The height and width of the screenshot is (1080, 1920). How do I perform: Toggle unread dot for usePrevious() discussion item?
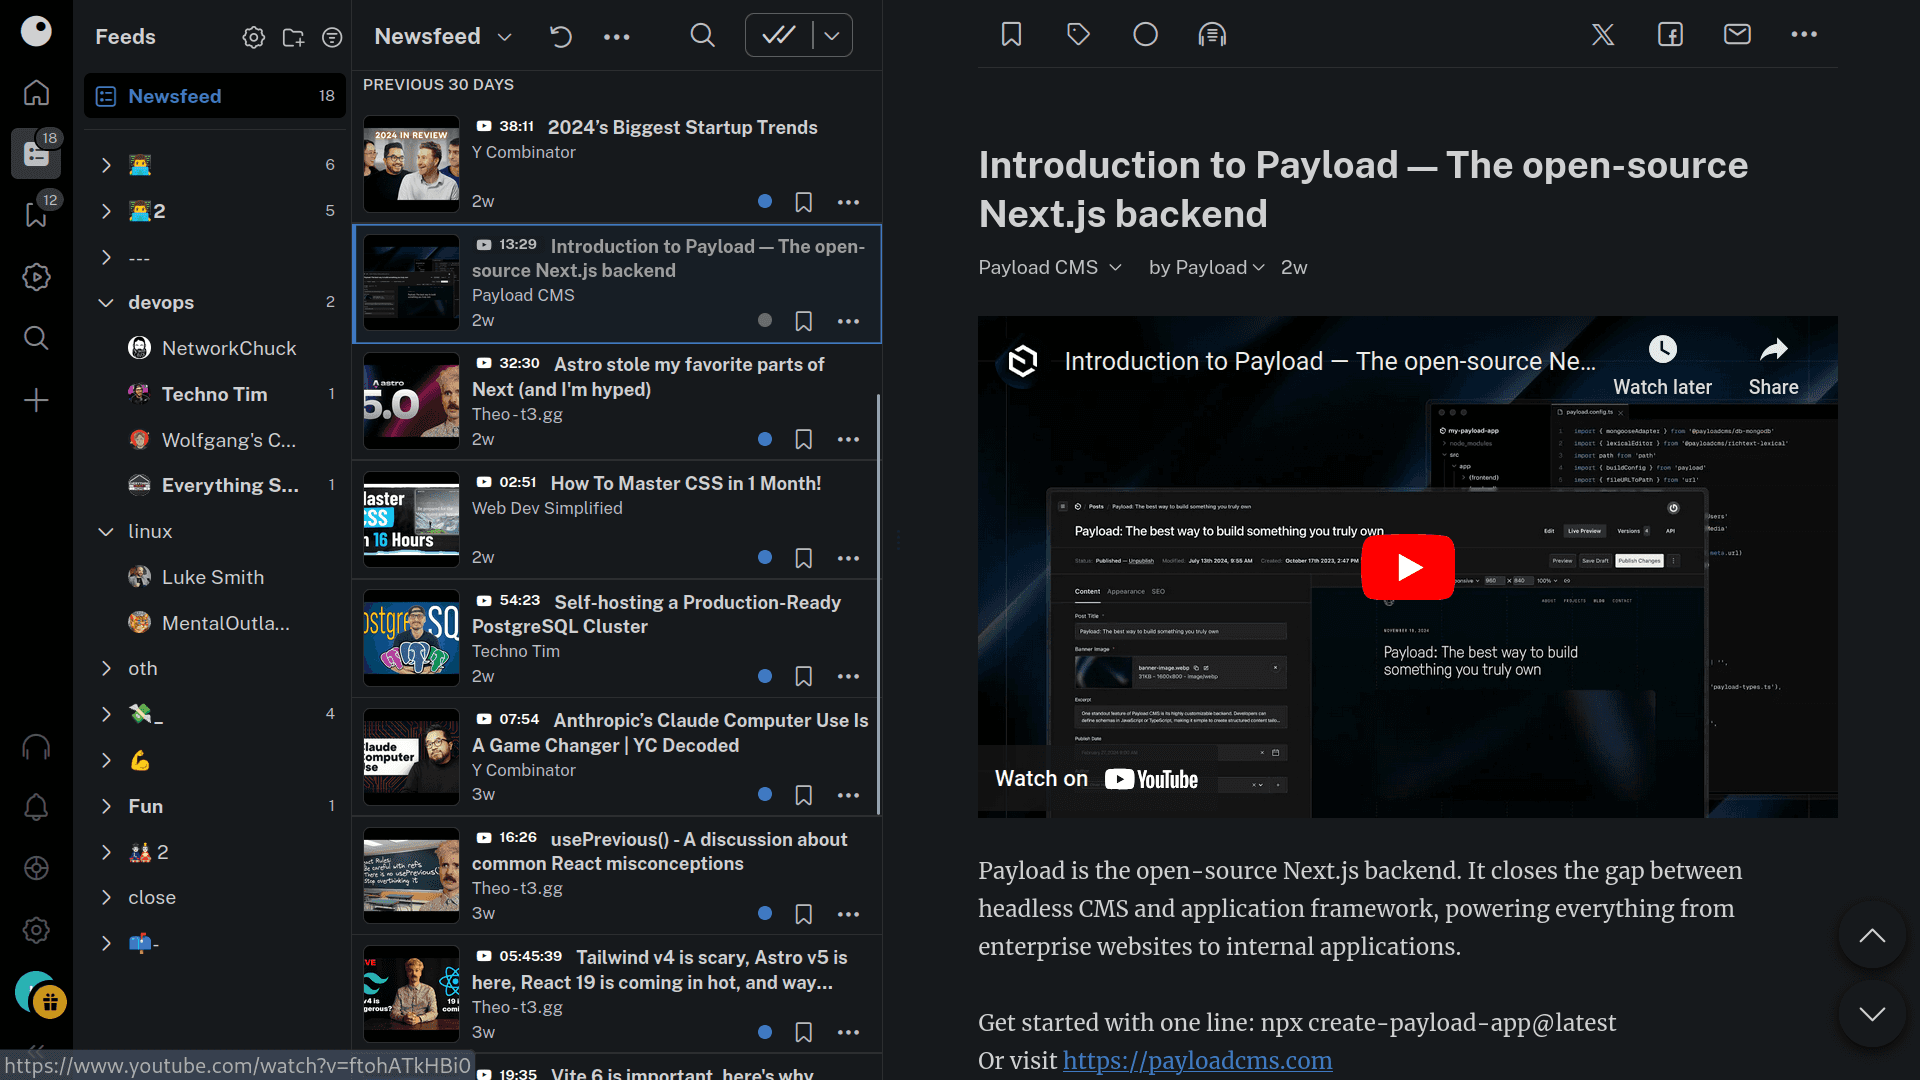765,913
